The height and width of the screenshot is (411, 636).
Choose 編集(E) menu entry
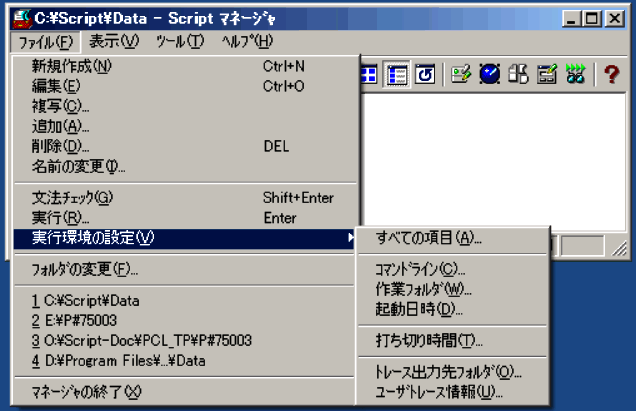pyautogui.click(x=185, y=86)
